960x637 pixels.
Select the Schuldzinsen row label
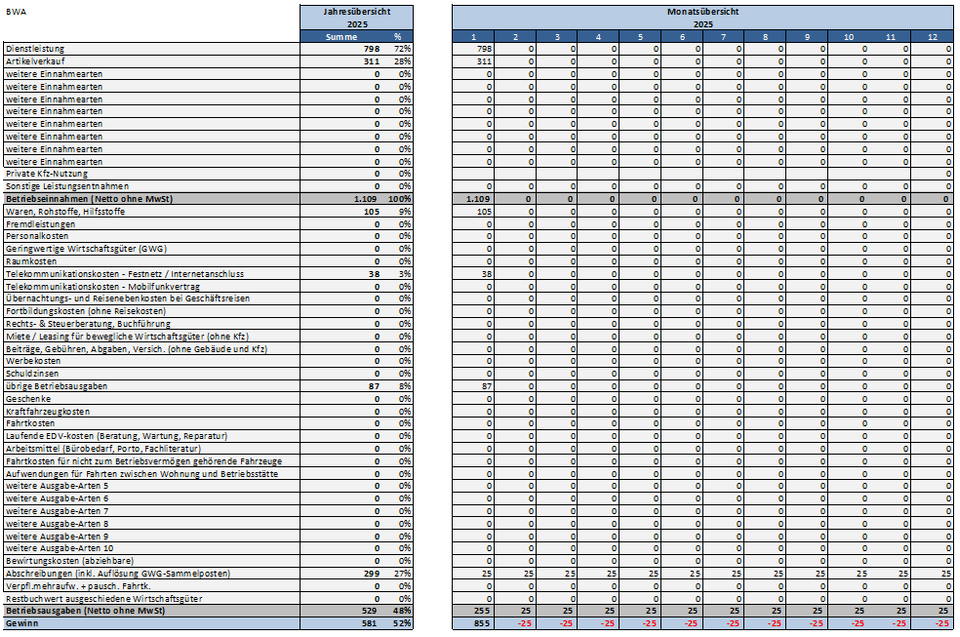click(x=32, y=374)
